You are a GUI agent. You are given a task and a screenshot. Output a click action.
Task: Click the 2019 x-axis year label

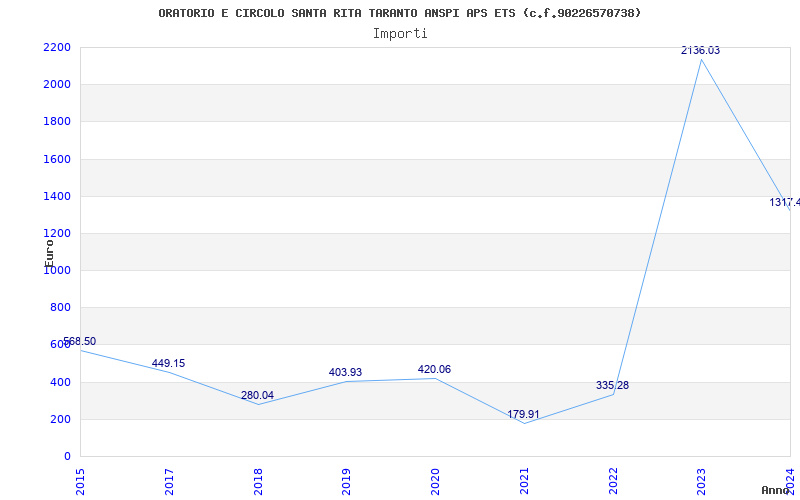click(x=346, y=482)
